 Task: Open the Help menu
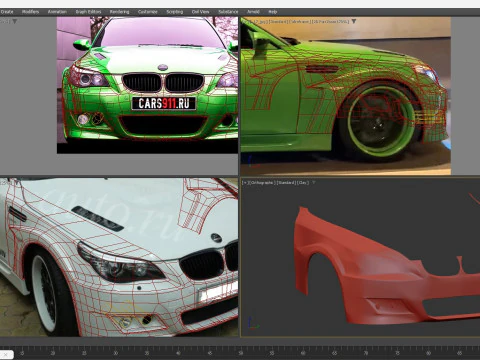pos(273,12)
